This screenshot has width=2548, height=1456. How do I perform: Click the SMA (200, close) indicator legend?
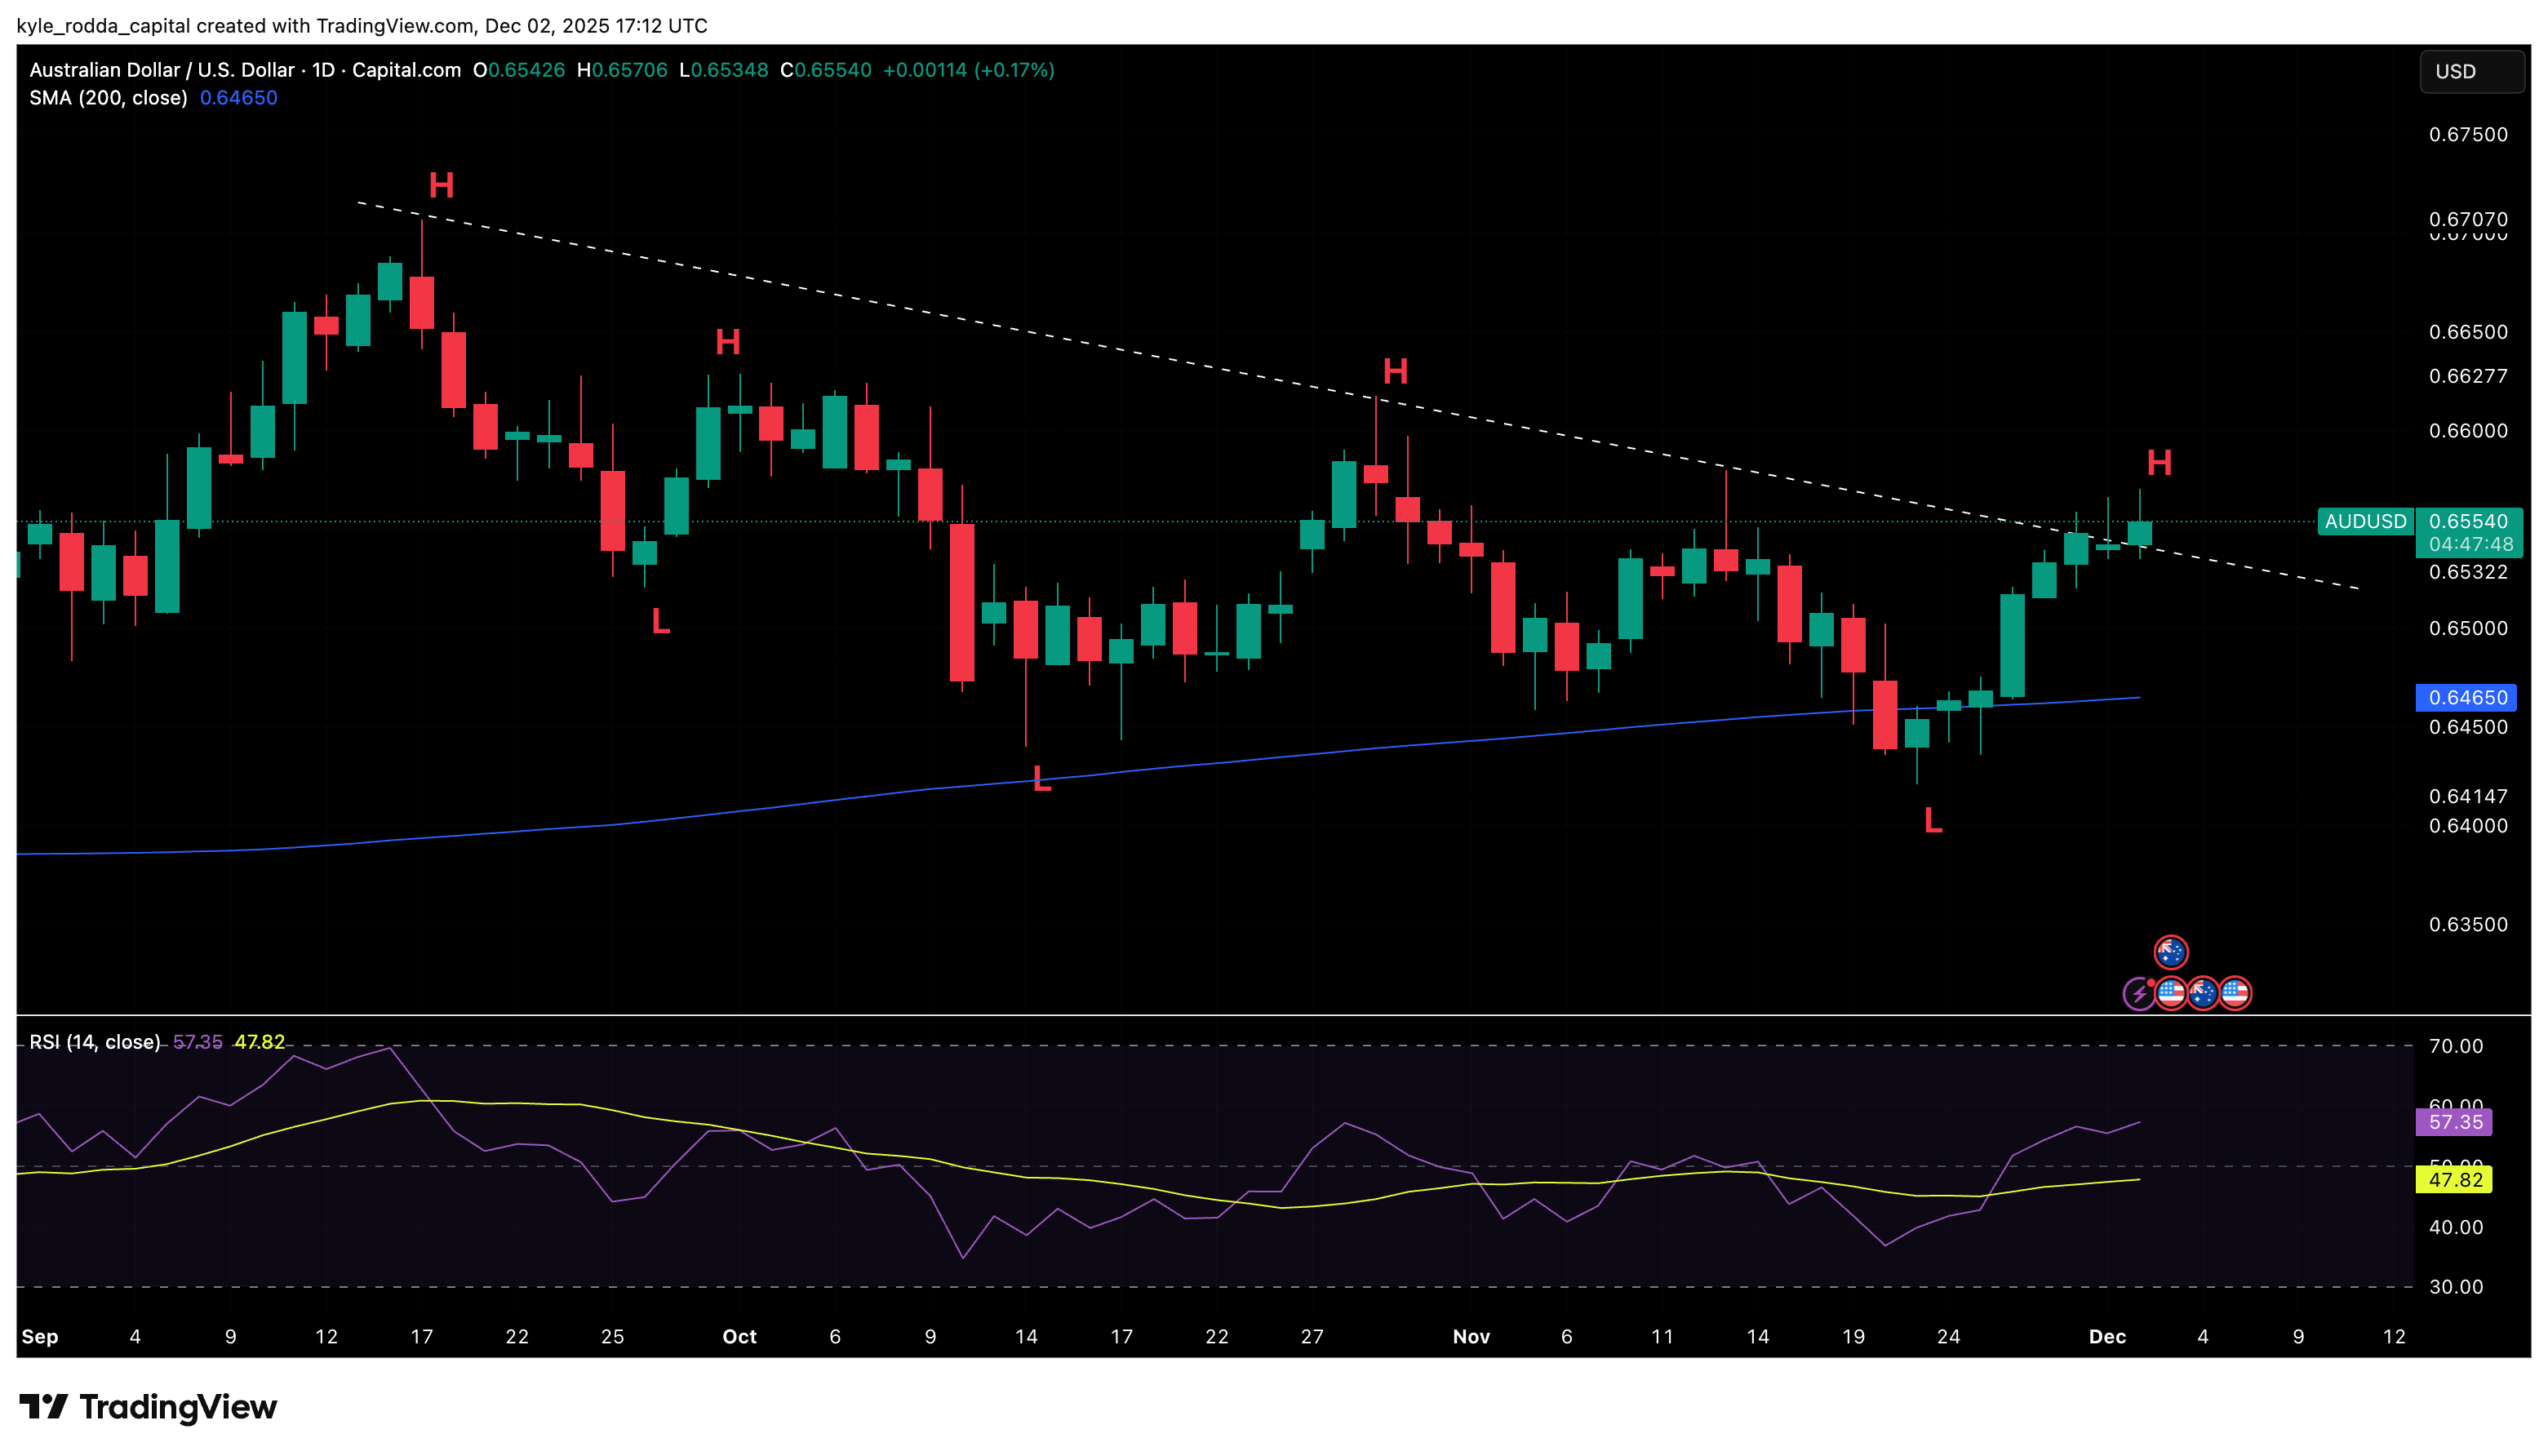(x=108, y=98)
